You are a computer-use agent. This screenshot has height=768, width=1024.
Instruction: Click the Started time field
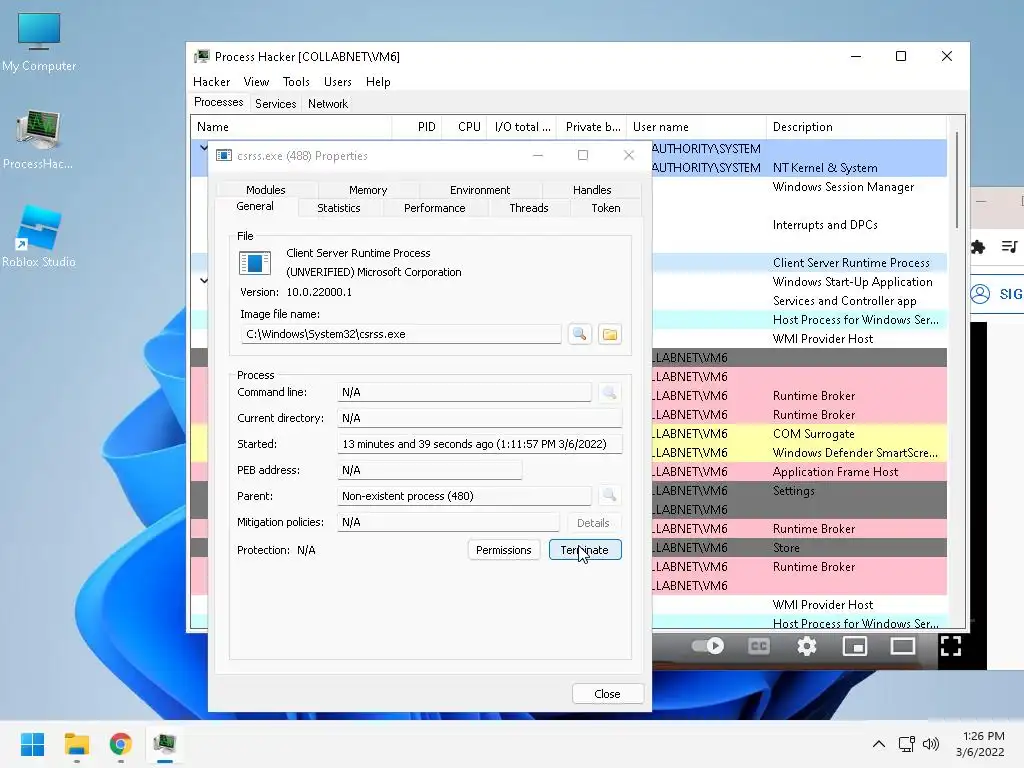coord(480,444)
